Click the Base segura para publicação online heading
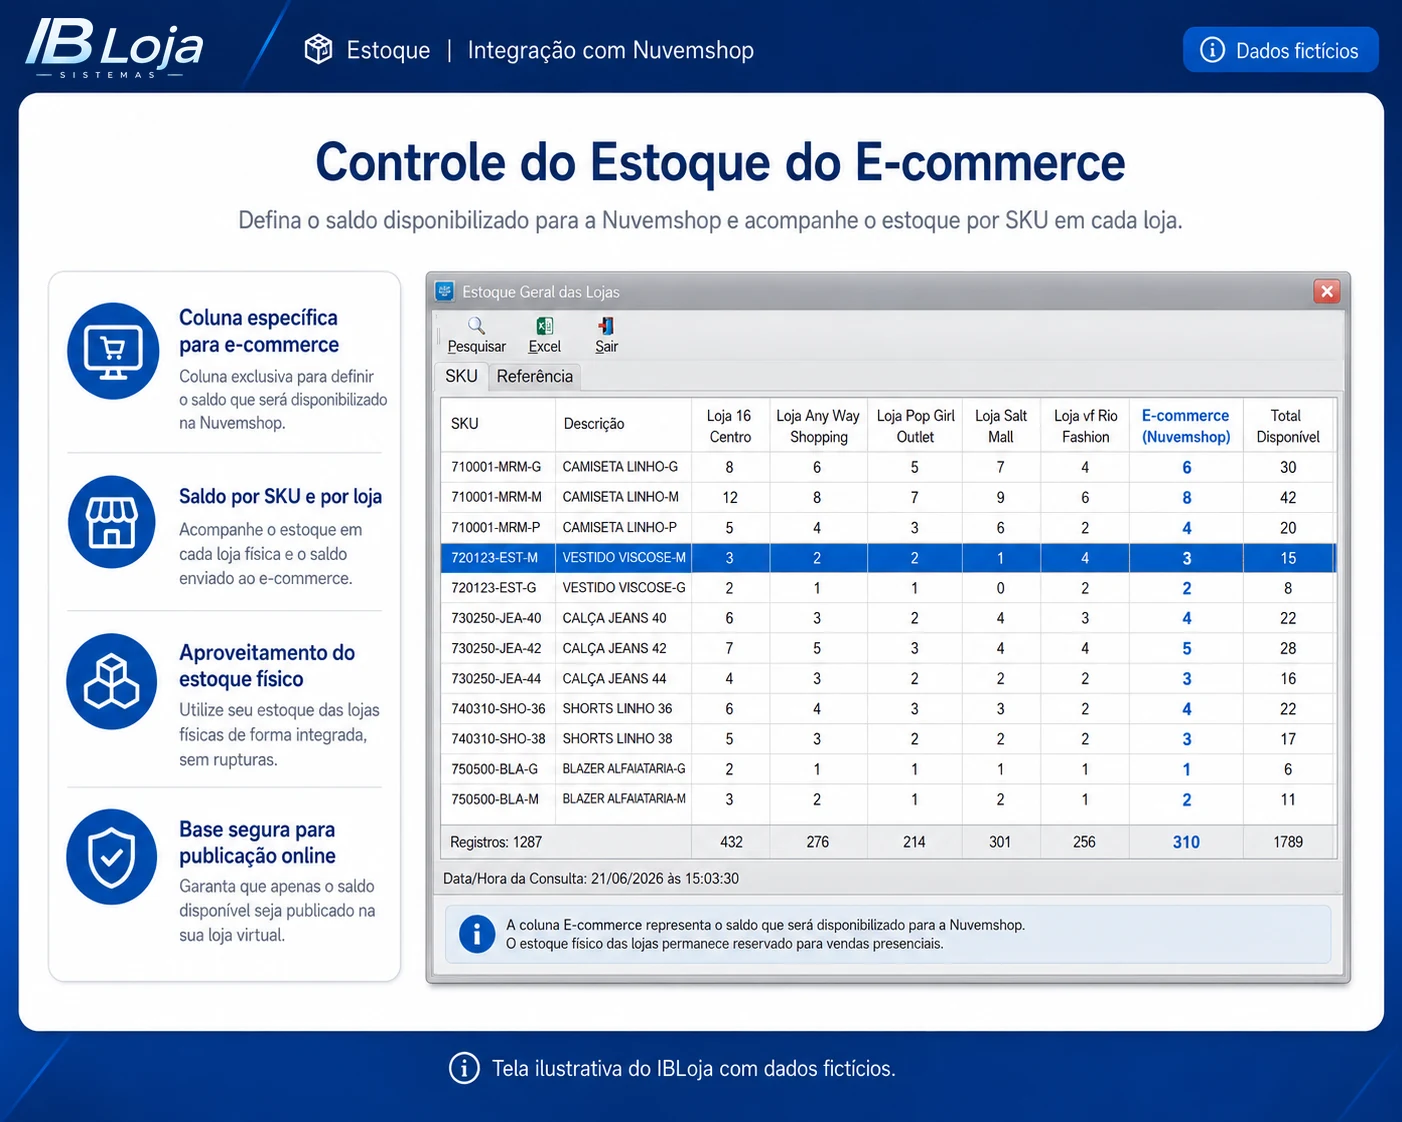1402x1122 pixels. click(x=257, y=843)
